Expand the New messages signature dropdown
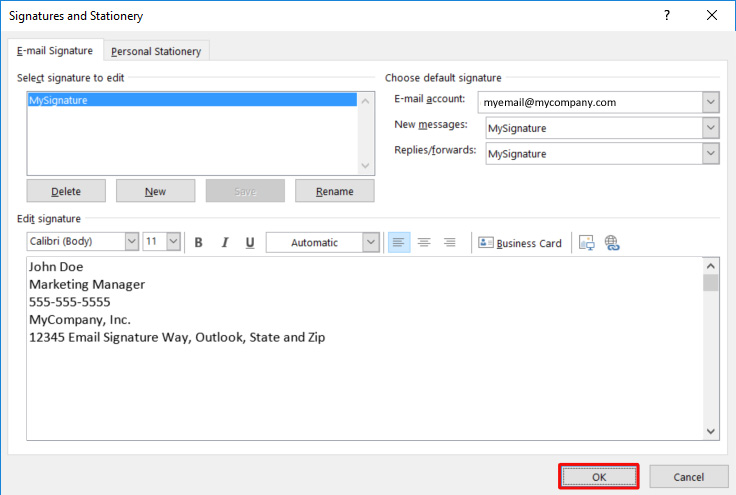 tap(710, 128)
